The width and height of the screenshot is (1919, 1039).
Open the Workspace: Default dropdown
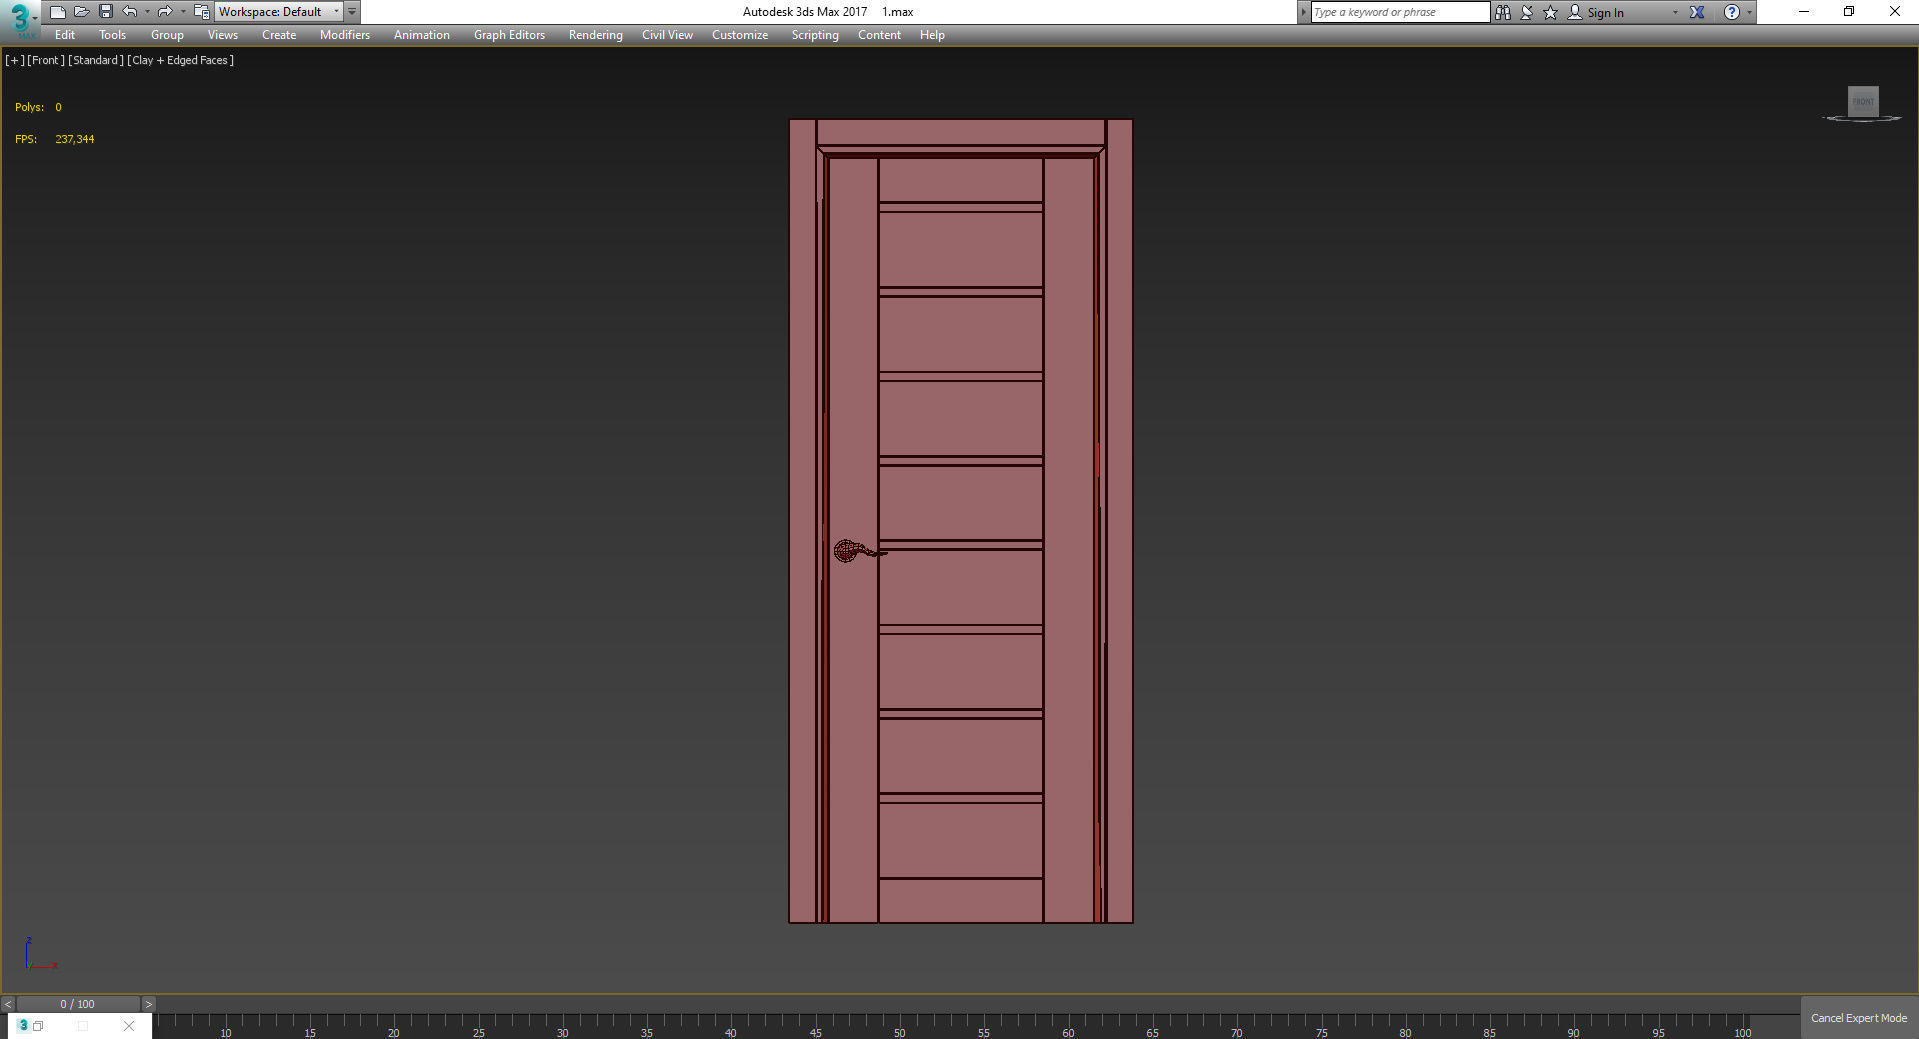point(279,12)
